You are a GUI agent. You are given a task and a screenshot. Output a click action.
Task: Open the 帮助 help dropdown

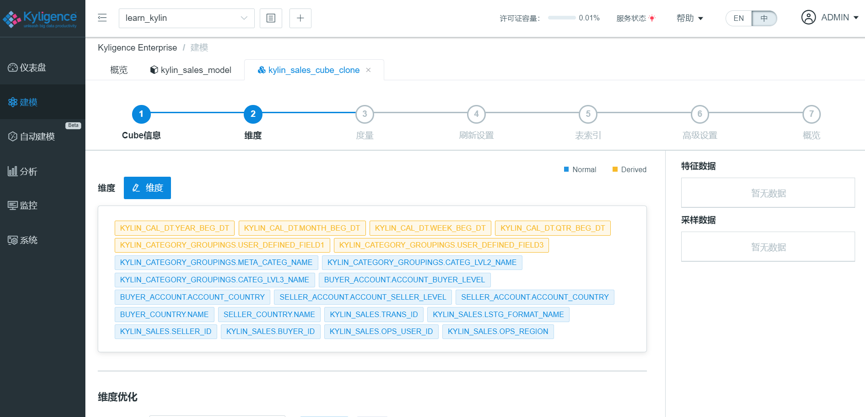[689, 19]
